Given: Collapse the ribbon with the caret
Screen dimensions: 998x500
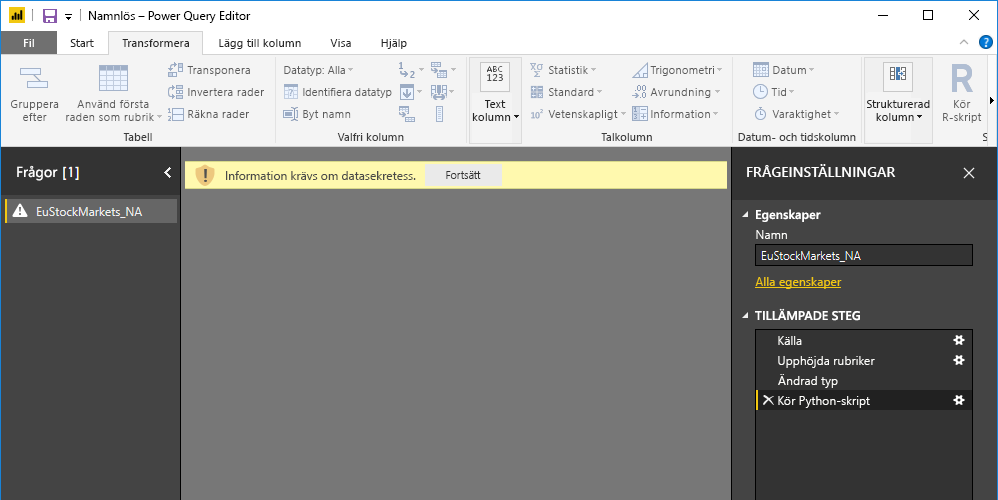Looking at the screenshot, I should pyautogui.click(x=964, y=43).
